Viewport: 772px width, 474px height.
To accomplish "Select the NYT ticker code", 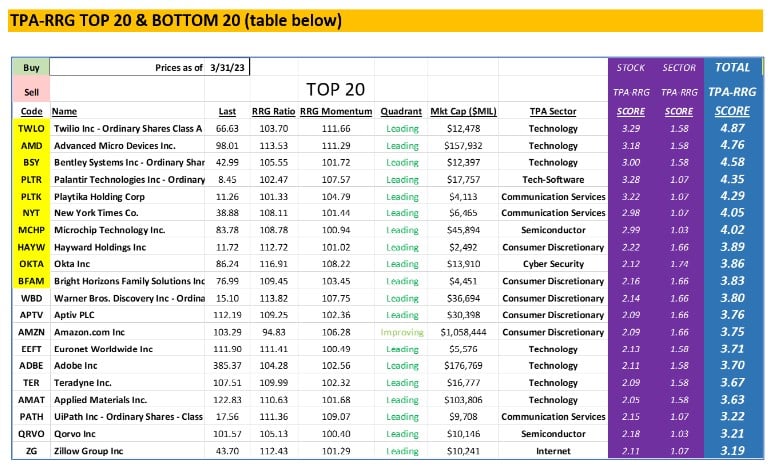I will [x=31, y=213].
